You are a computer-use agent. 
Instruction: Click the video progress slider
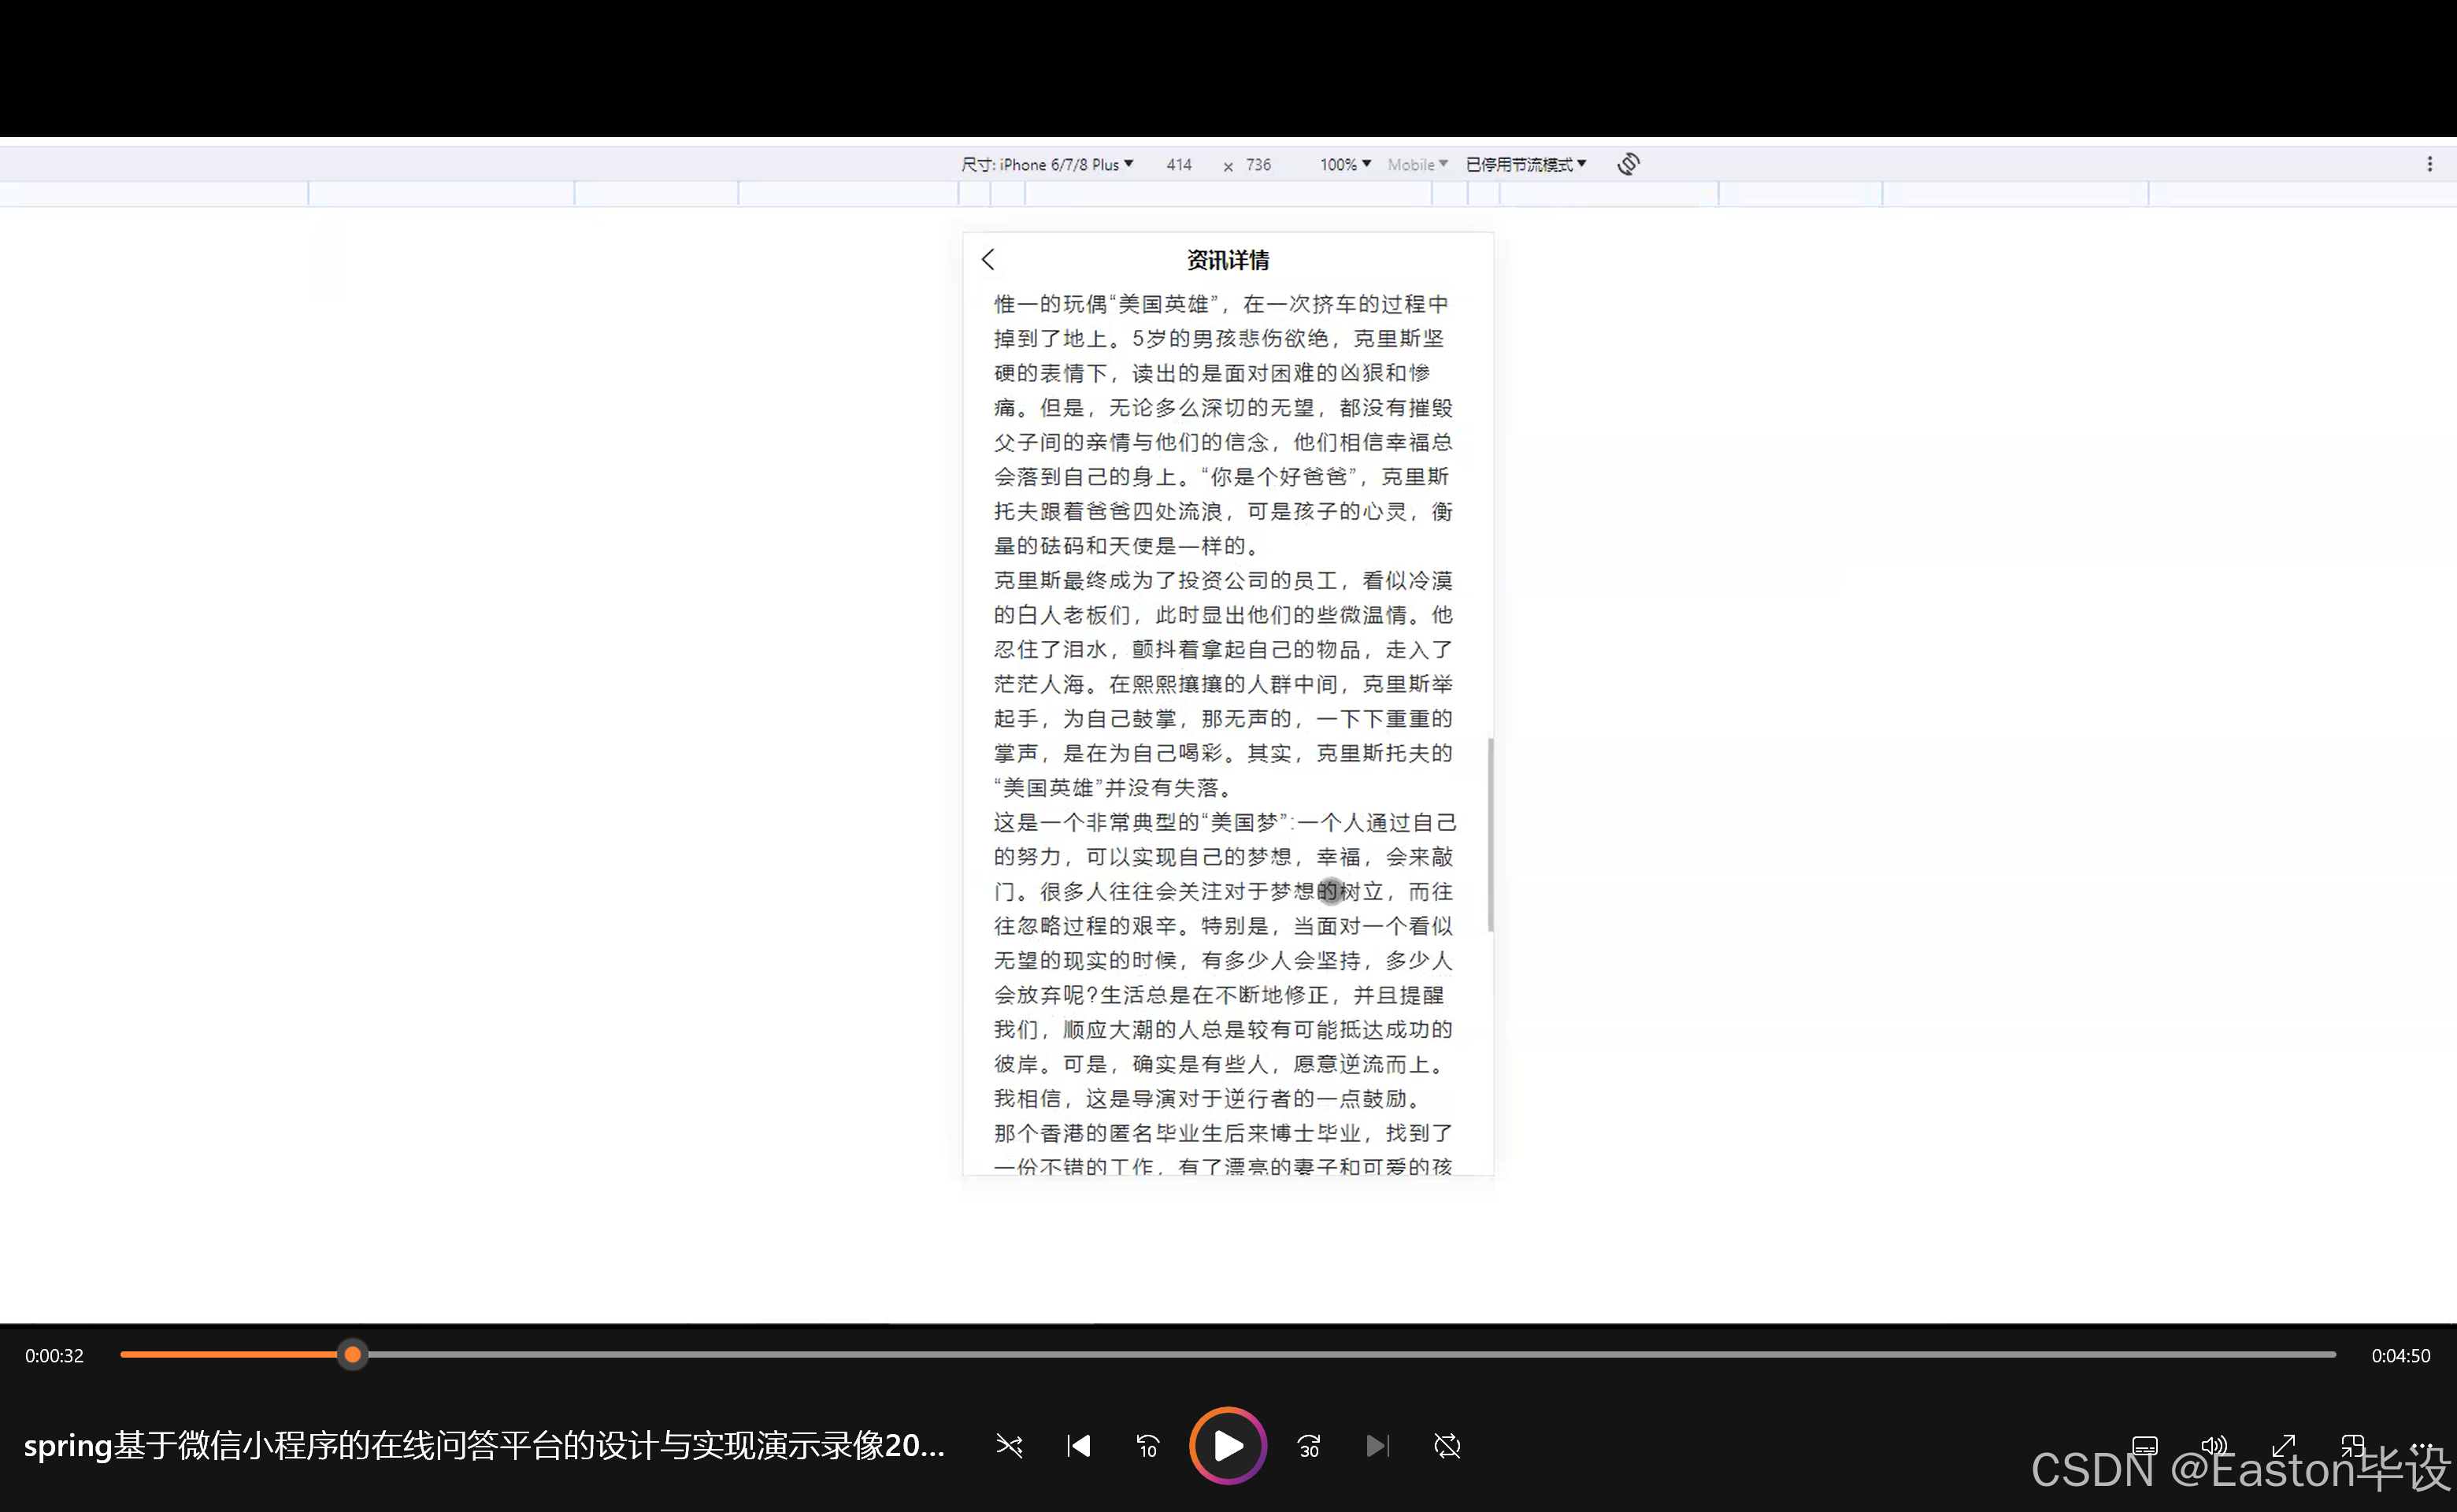coord(352,1355)
